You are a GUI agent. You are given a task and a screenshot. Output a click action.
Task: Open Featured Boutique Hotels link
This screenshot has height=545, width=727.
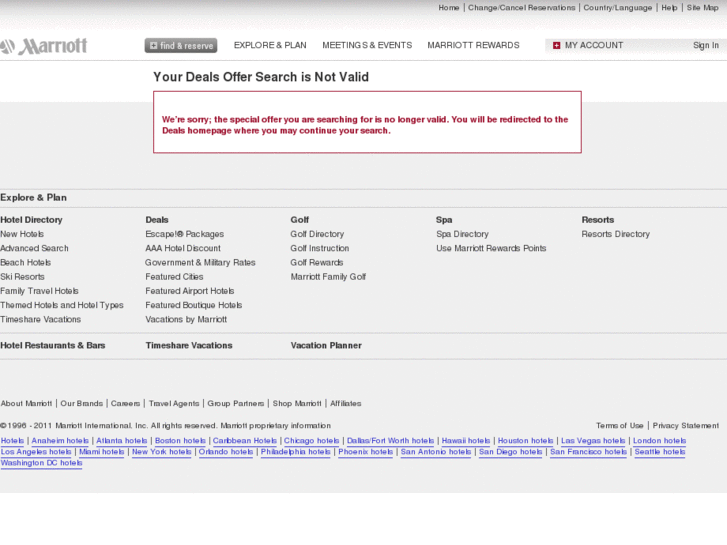(194, 305)
